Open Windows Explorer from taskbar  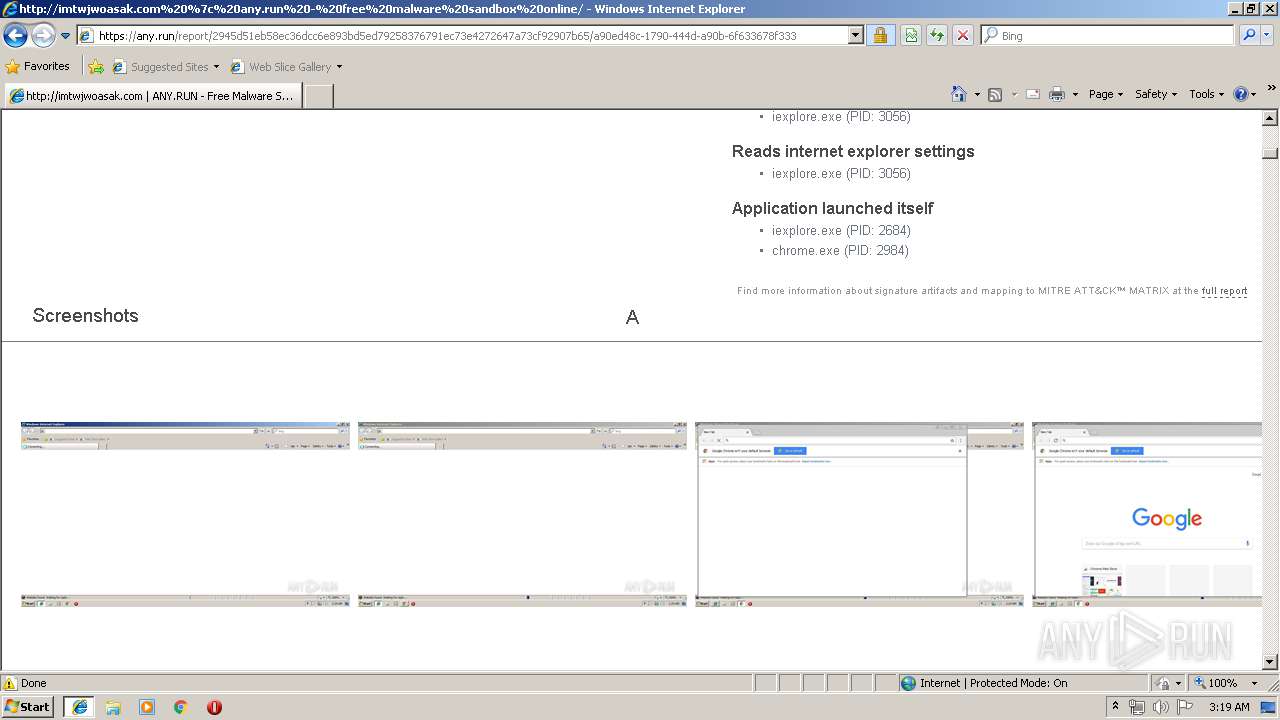pos(113,707)
